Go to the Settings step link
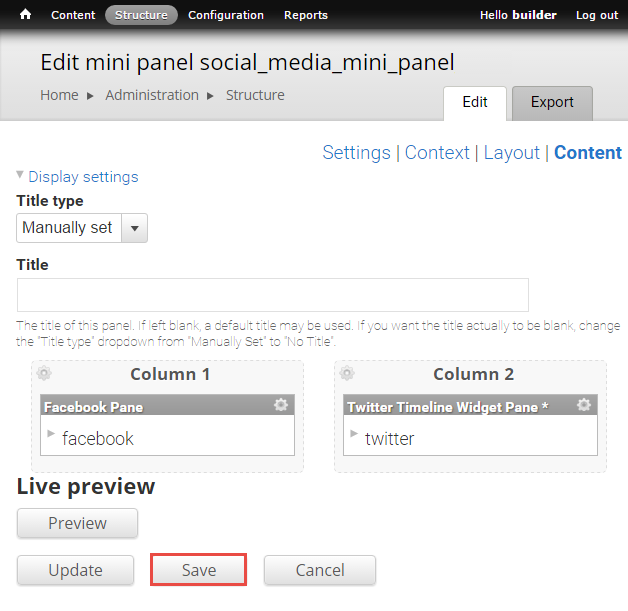Viewport: 628px width, 611px height. [356, 153]
